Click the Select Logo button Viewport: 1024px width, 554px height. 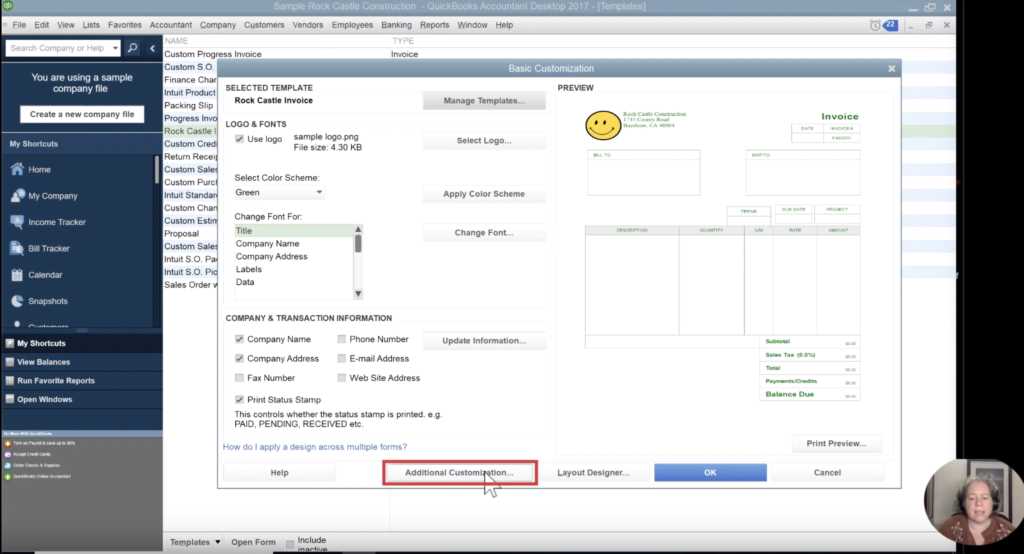(484, 140)
